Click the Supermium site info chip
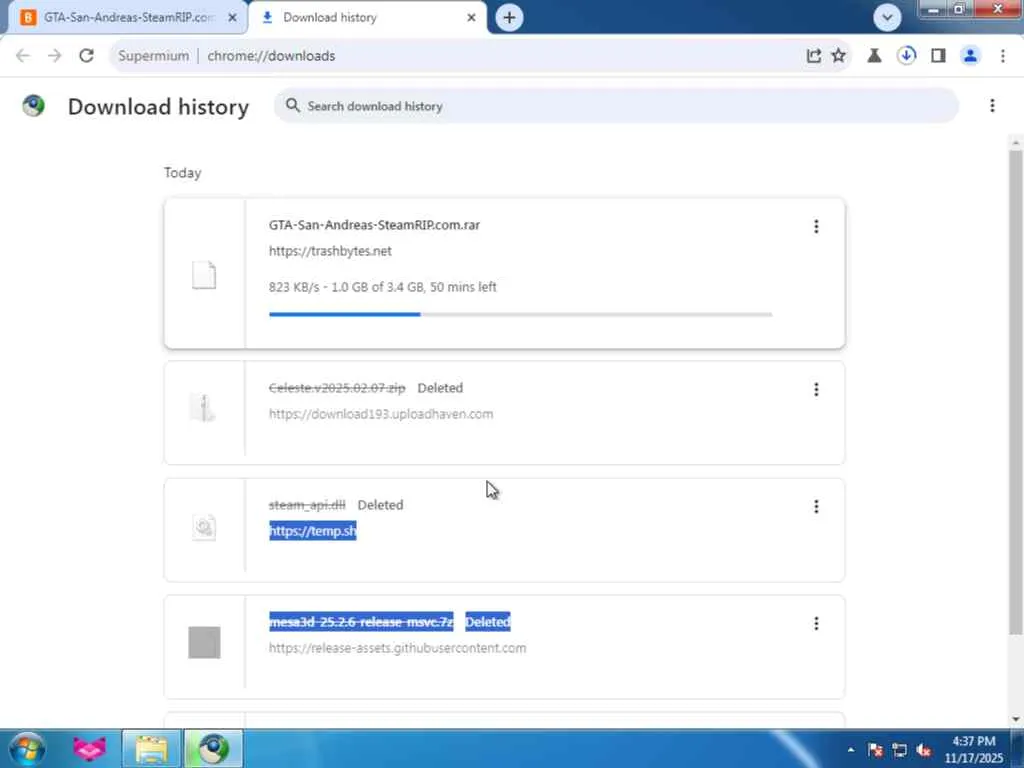Viewport: 1024px width, 768px height. coord(153,56)
